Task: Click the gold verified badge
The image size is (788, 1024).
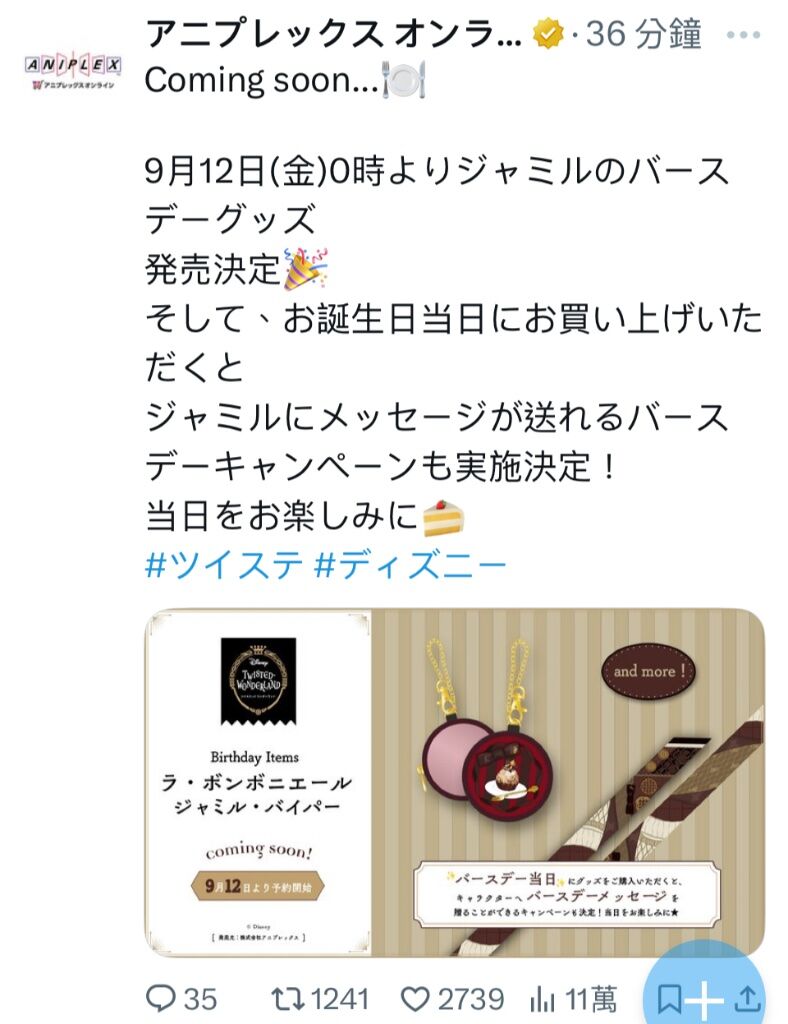Action: point(548,34)
